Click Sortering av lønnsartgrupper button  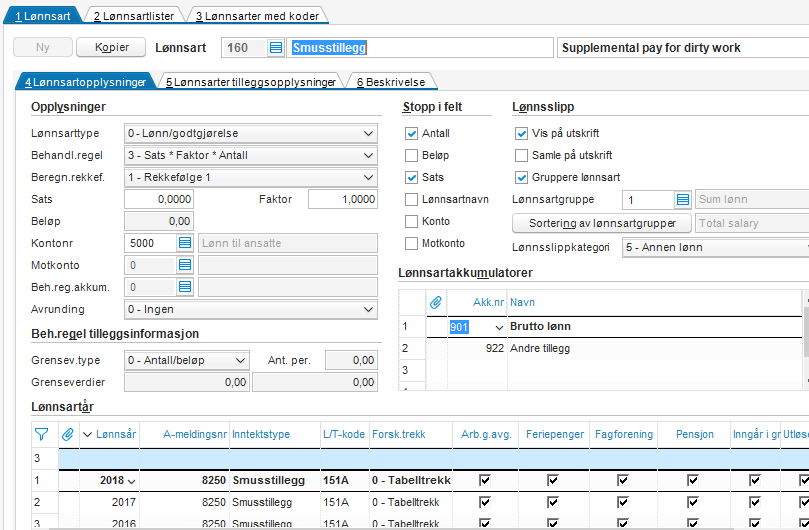[x=602, y=223]
